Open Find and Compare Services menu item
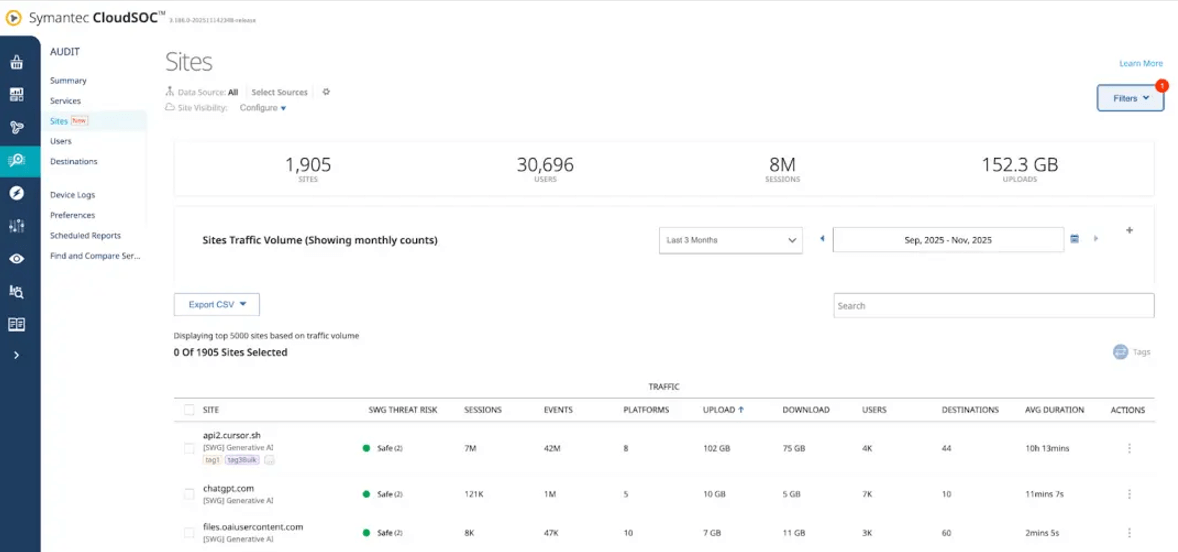The height and width of the screenshot is (552, 1178). point(95,255)
